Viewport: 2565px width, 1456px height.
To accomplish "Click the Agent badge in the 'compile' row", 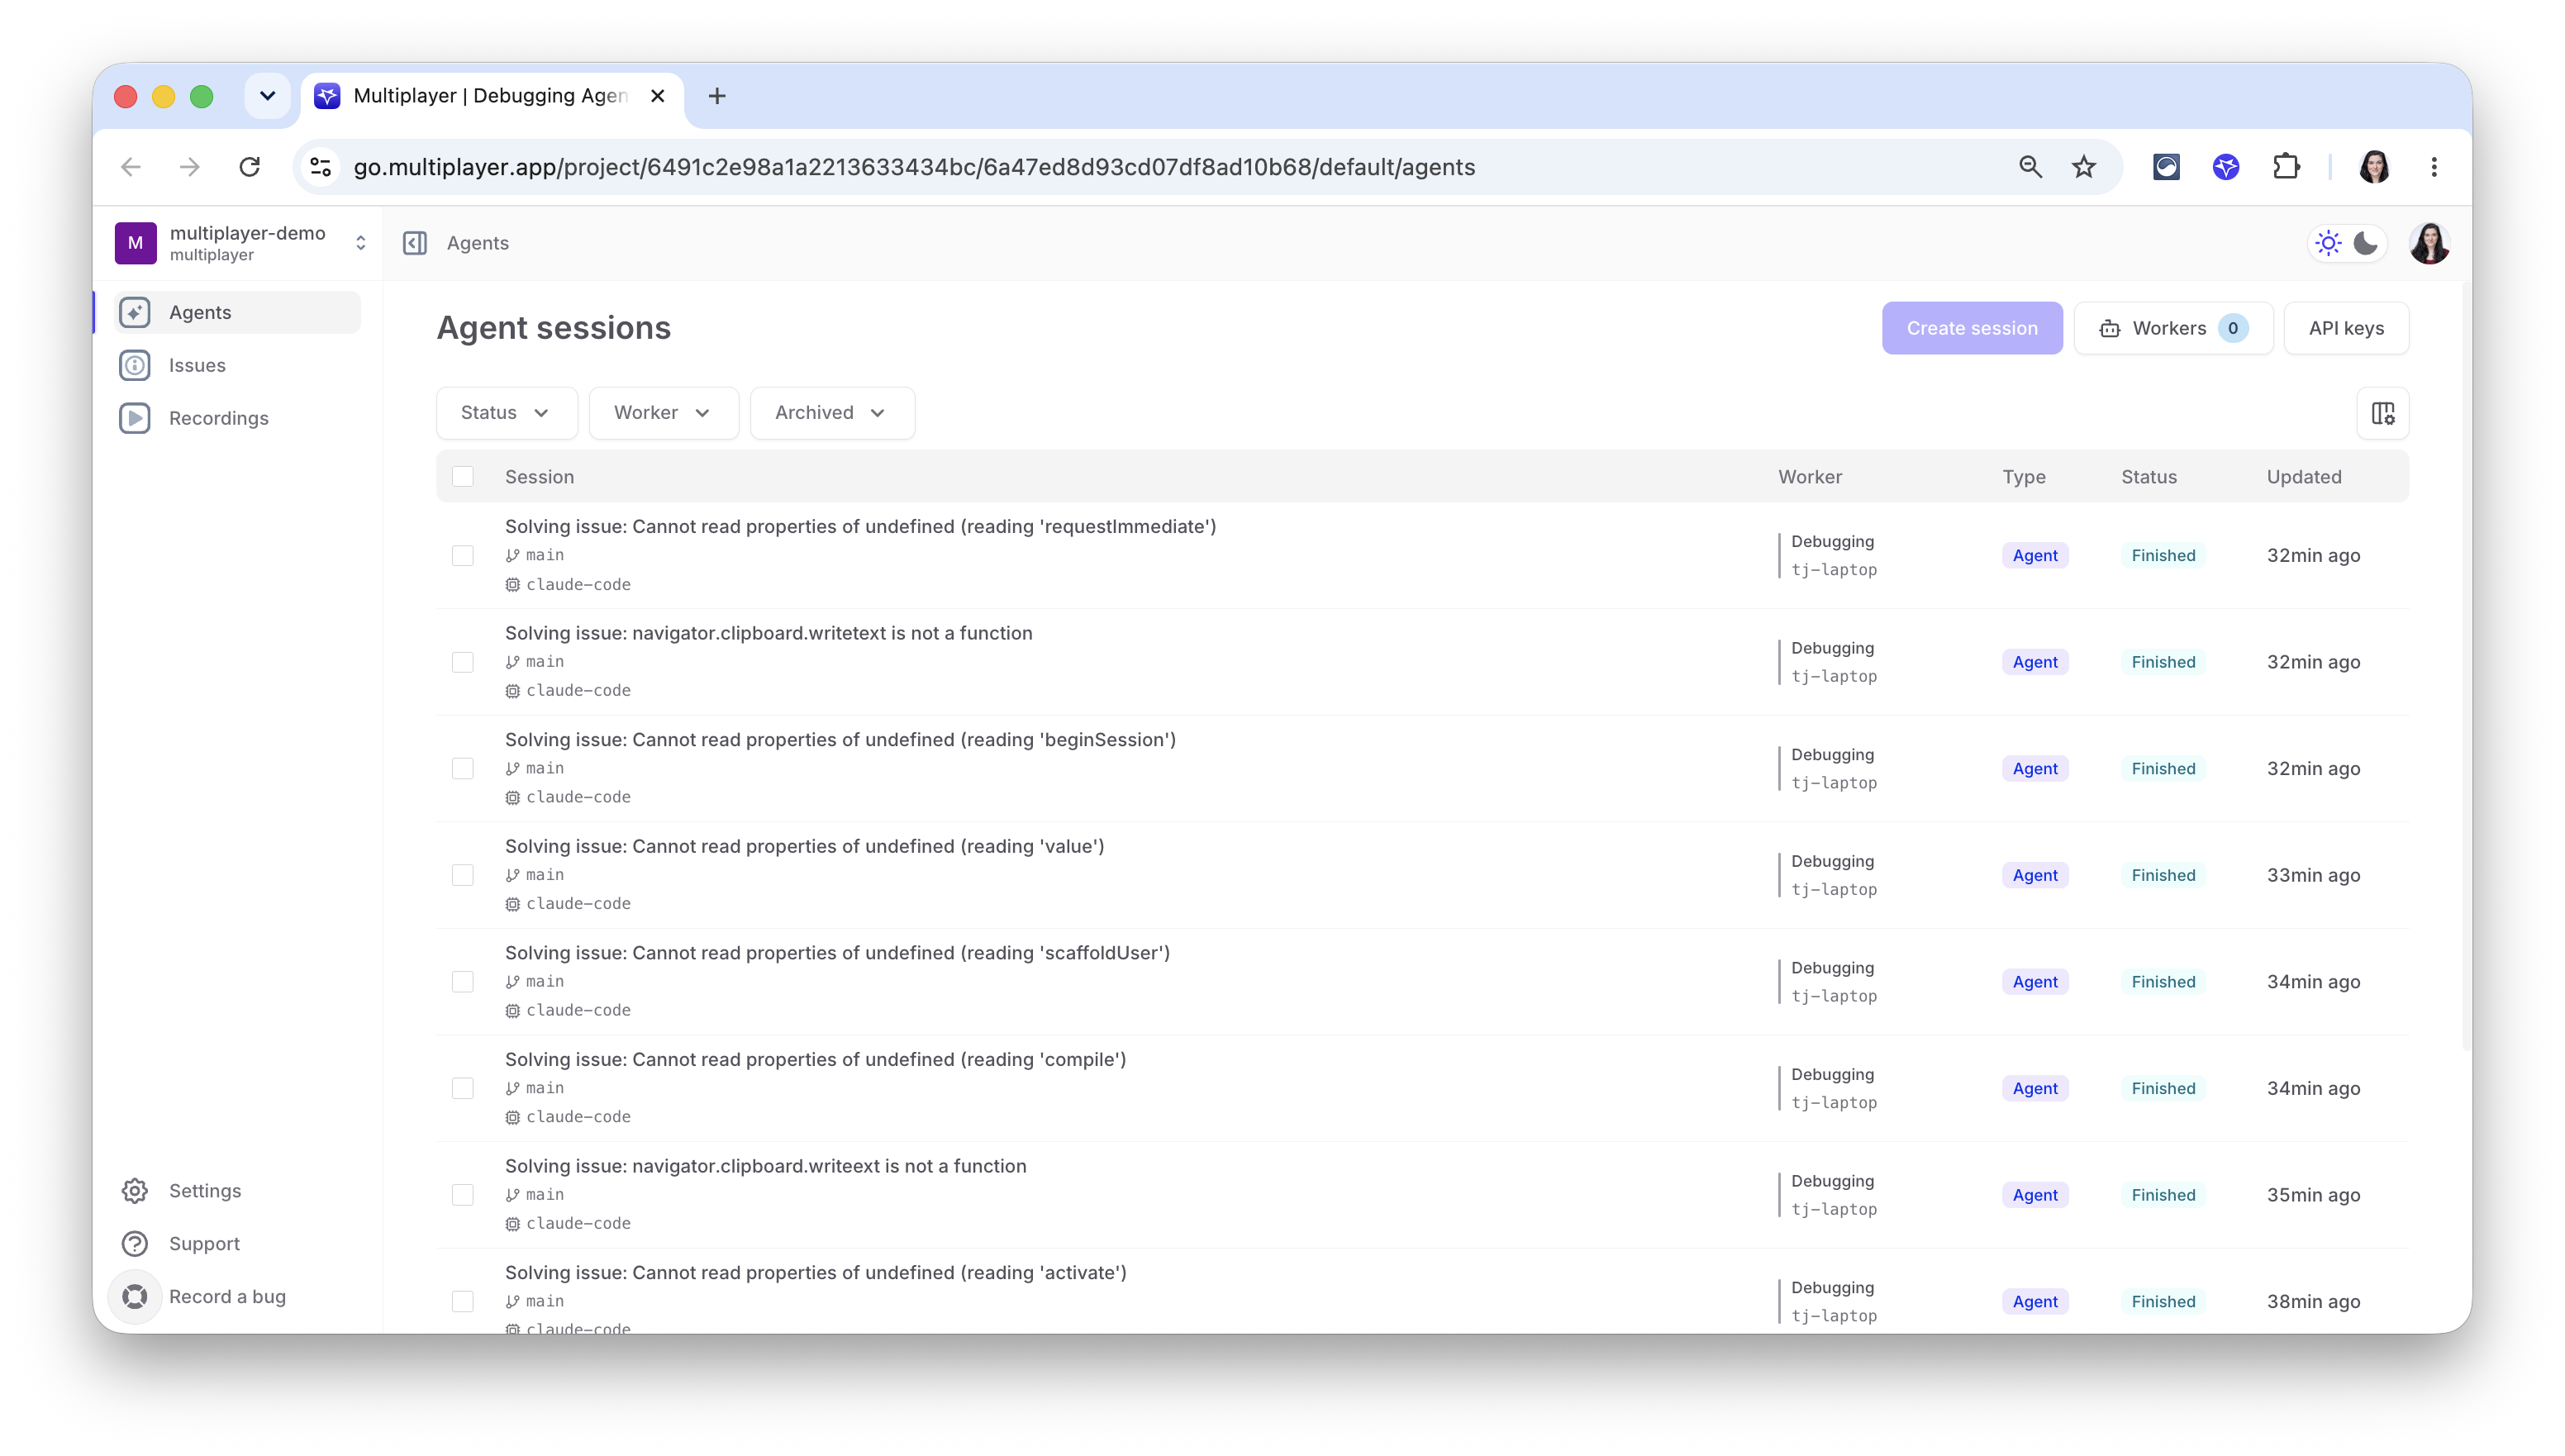I will pos(2035,1088).
